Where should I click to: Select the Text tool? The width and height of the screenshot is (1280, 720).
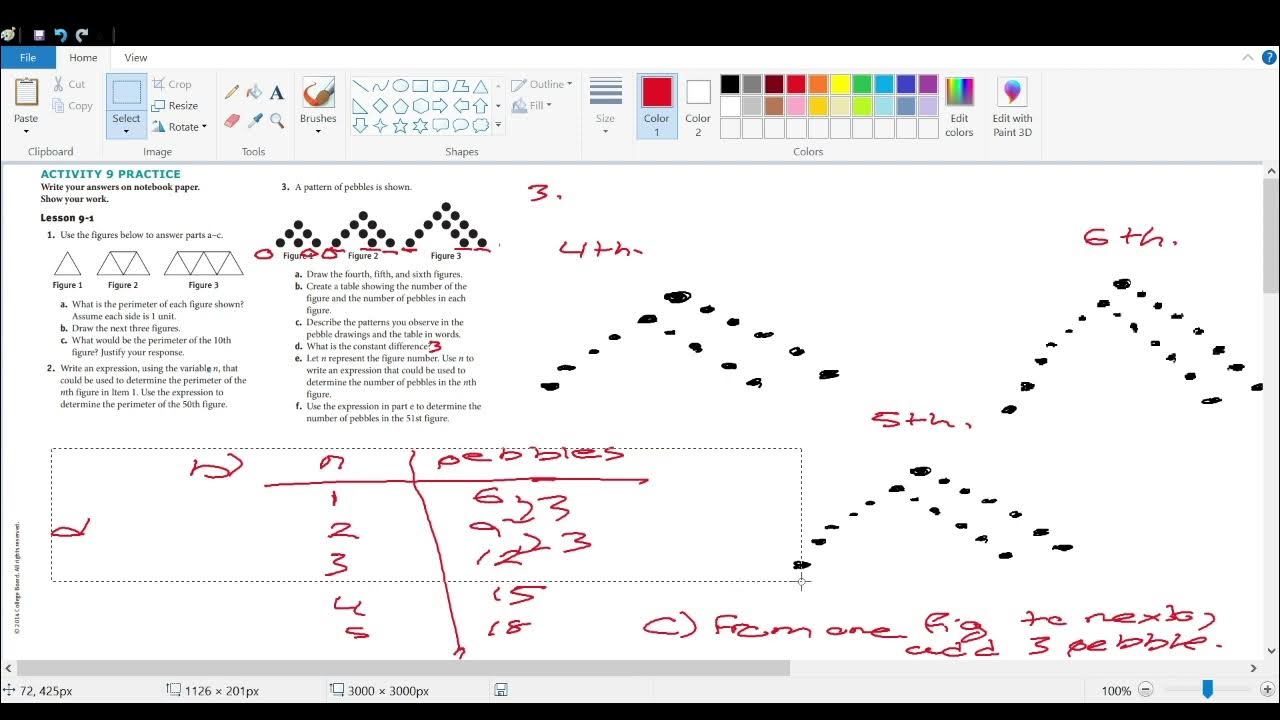point(277,92)
